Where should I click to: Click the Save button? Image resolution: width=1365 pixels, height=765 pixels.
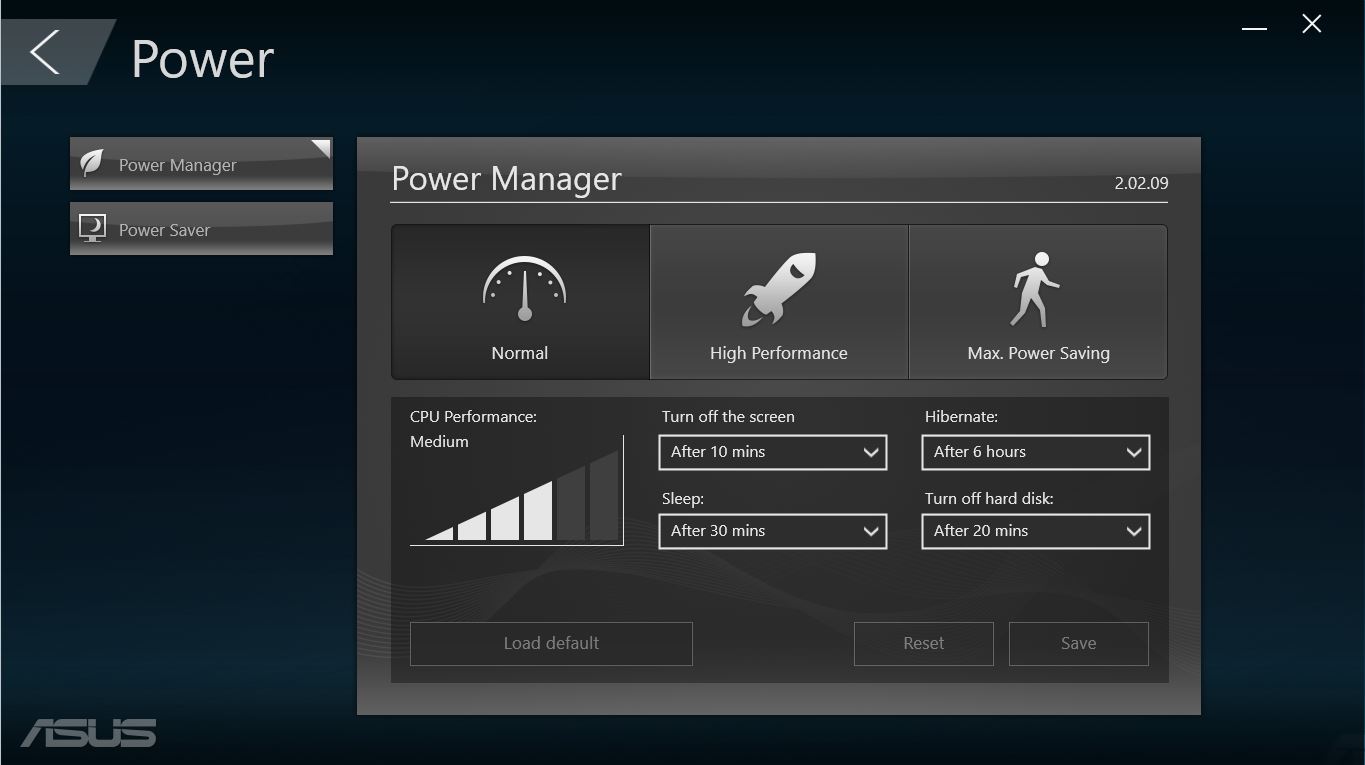coord(1078,643)
